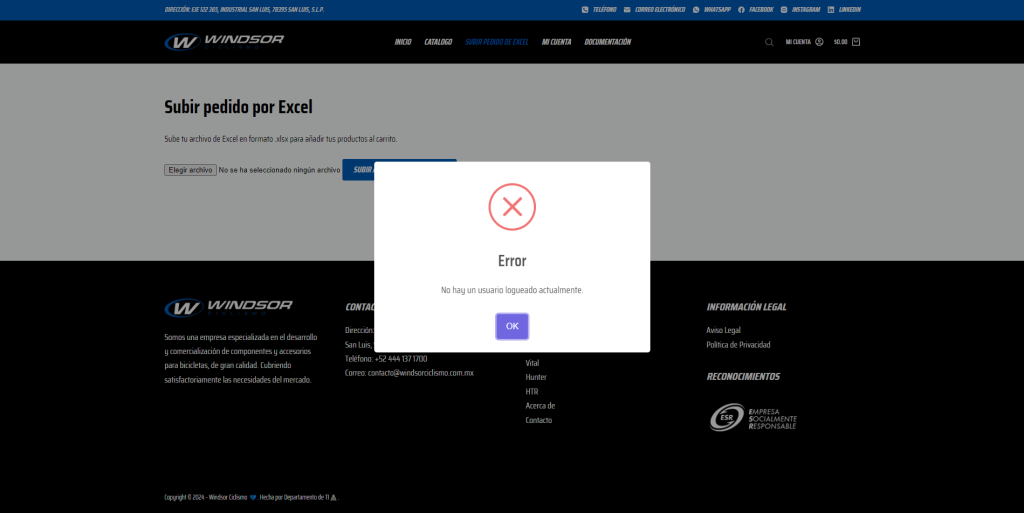1024x513 pixels.
Task: Open the shopping cart icon
Action: click(x=856, y=42)
